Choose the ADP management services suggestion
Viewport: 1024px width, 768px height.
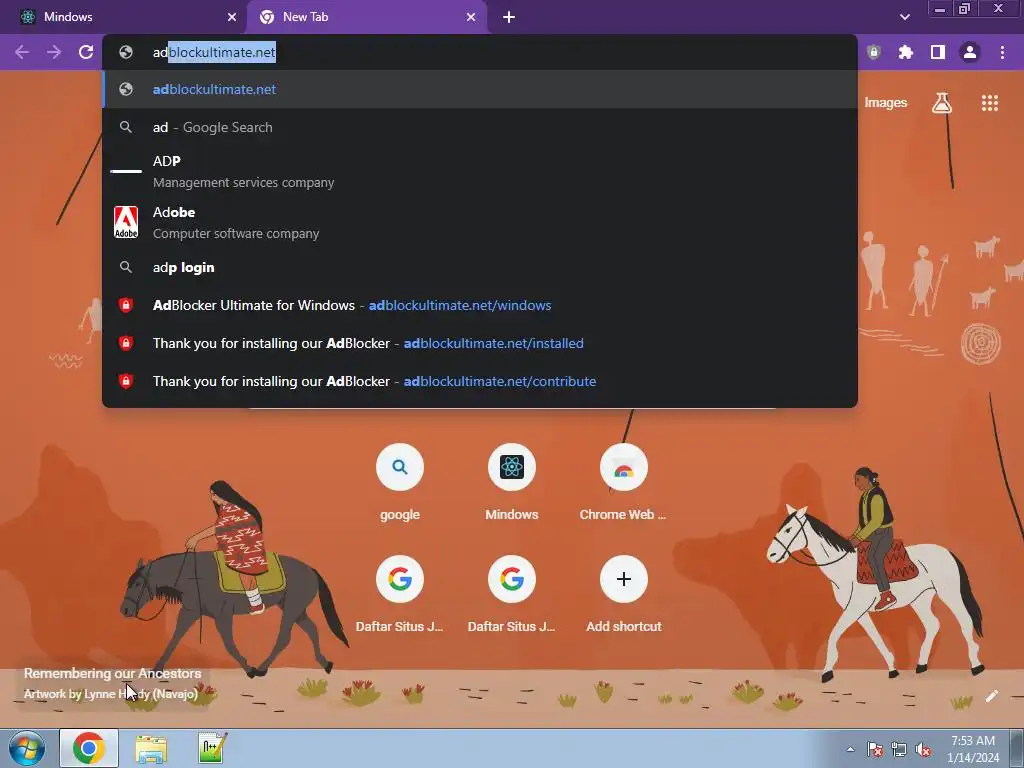click(x=479, y=172)
